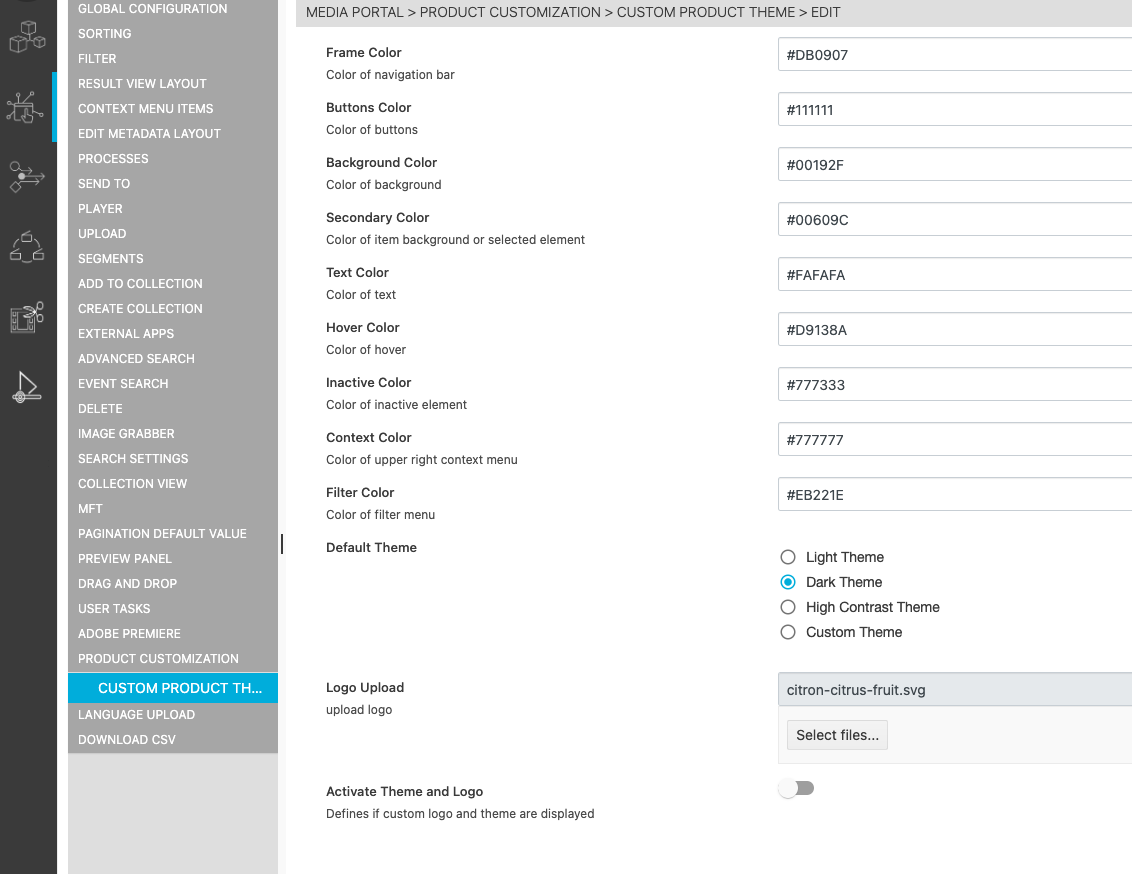
Task: Open the PROCESSES settings entry
Action: point(113,158)
